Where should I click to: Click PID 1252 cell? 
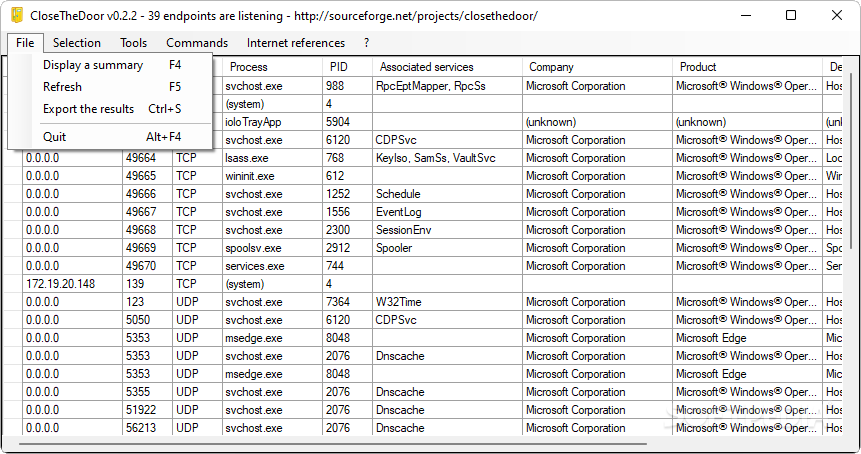coord(348,194)
